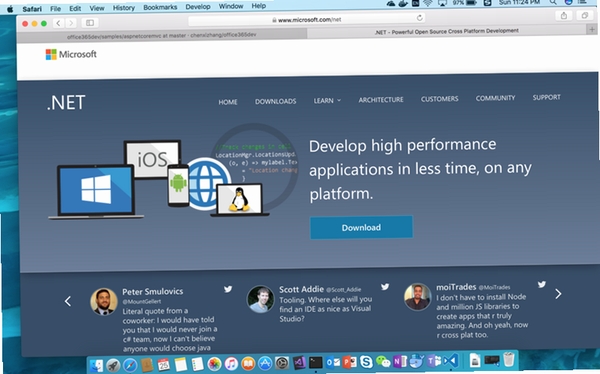Open the File menu
The height and width of the screenshot is (374, 600).
(55, 8)
